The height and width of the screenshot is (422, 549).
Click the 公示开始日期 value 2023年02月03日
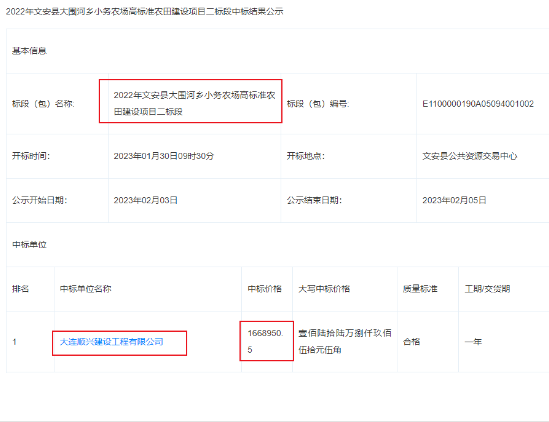[145, 200]
